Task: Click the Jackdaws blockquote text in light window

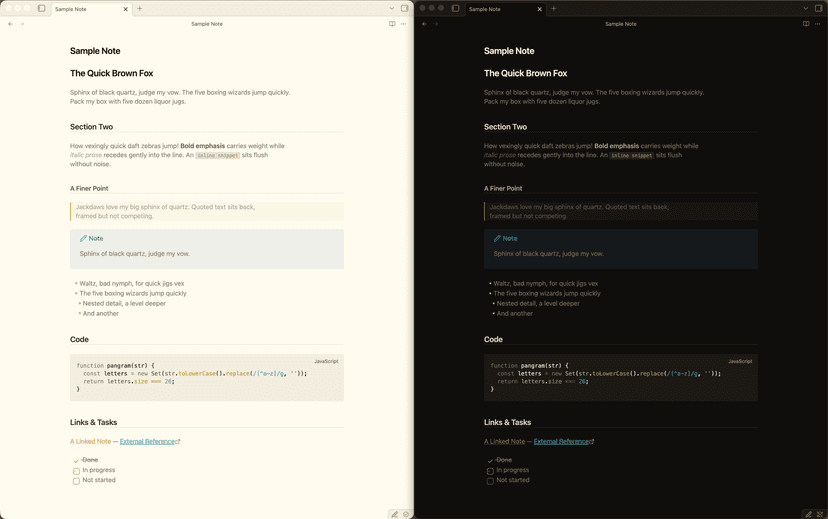Action: click(x=165, y=211)
